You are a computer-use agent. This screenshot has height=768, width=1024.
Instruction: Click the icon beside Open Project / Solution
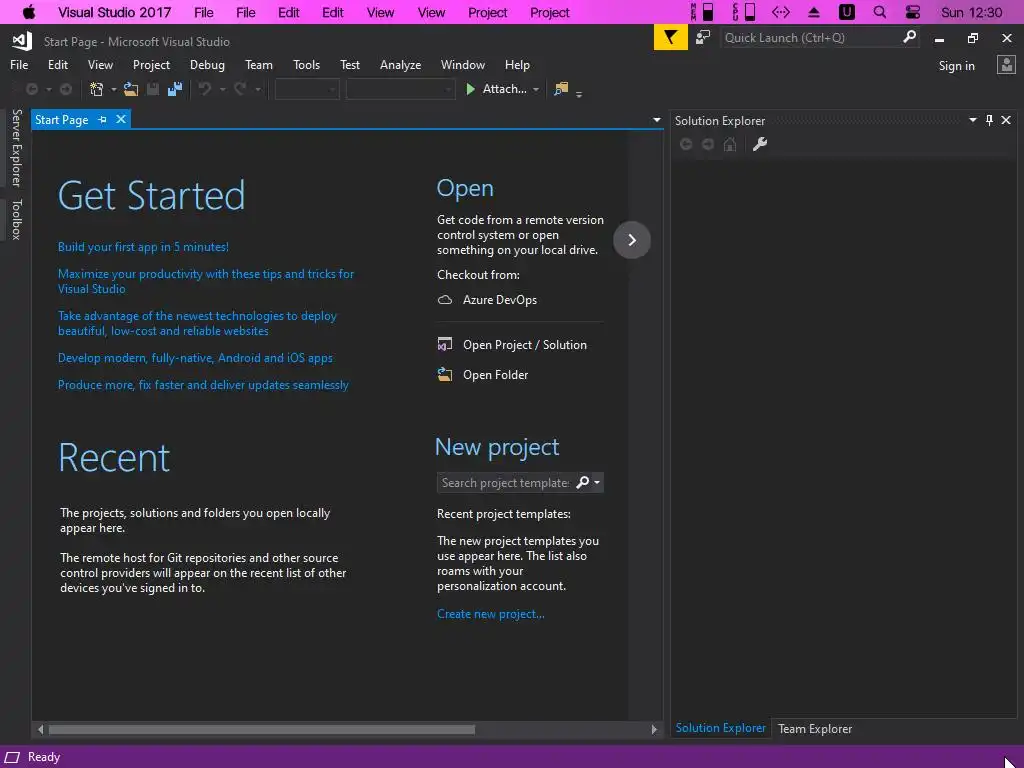pyautogui.click(x=445, y=344)
